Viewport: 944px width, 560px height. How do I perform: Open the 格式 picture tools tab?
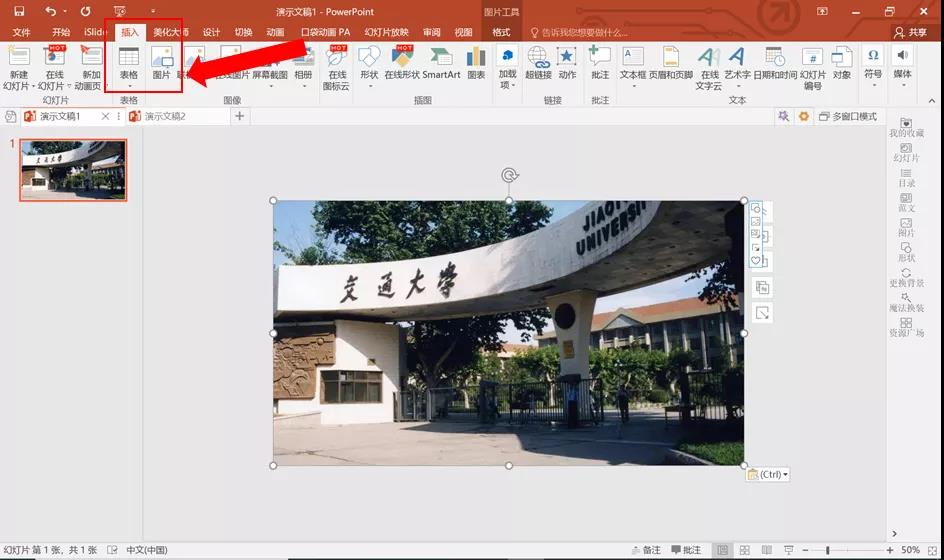tap(501, 32)
